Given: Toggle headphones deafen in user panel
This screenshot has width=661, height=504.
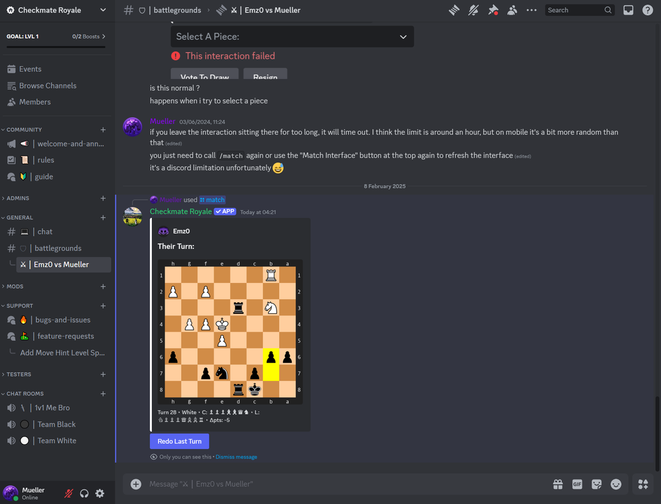Looking at the screenshot, I should [84, 493].
